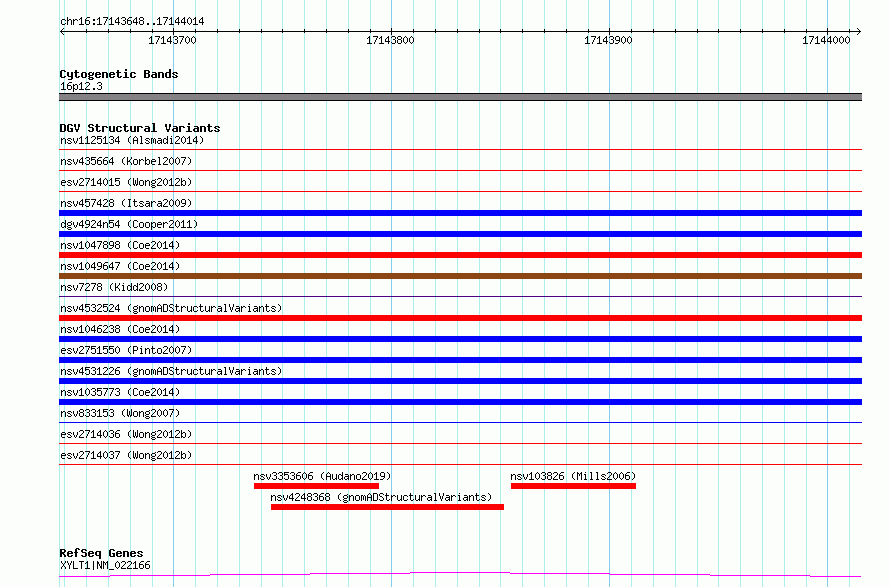Viewport: 890px width, 587px height.
Task: Click the 17143800 ruler position
Action: pos(391,40)
